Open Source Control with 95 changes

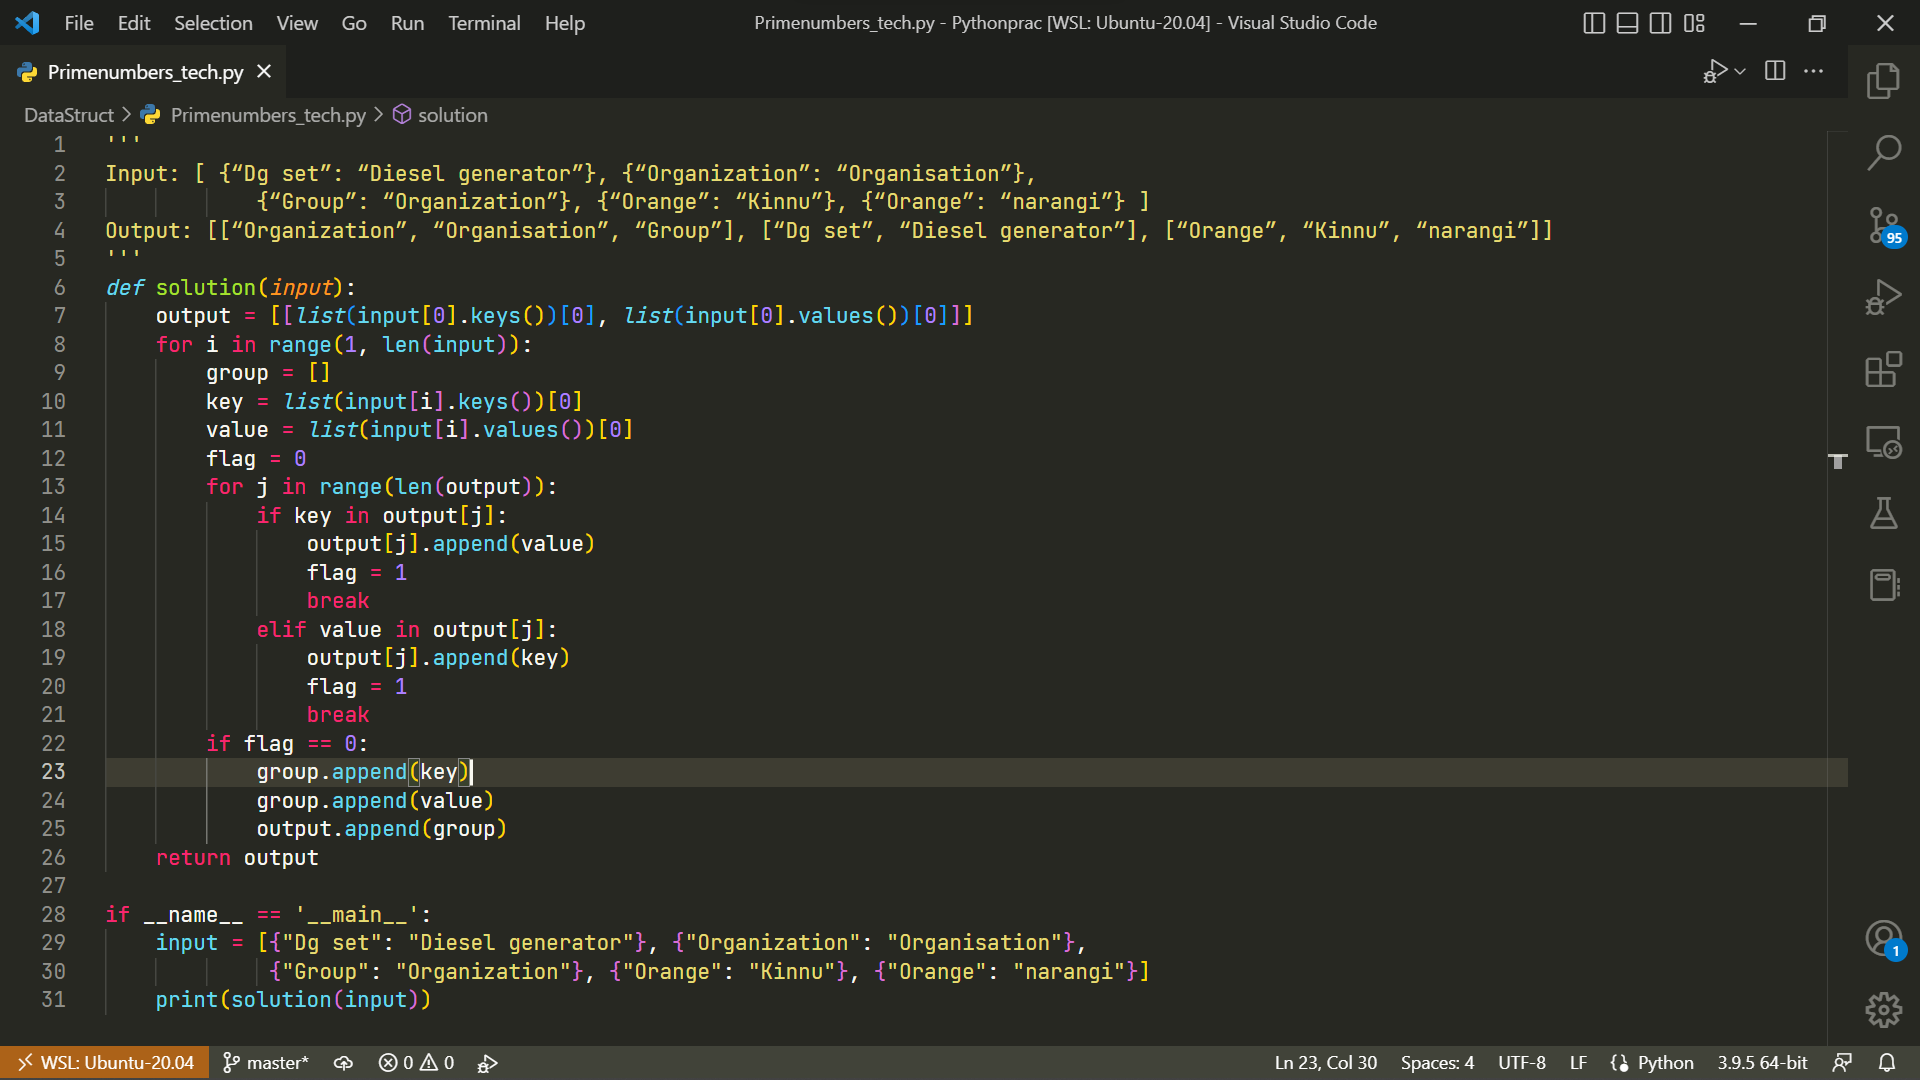point(1883,225)
